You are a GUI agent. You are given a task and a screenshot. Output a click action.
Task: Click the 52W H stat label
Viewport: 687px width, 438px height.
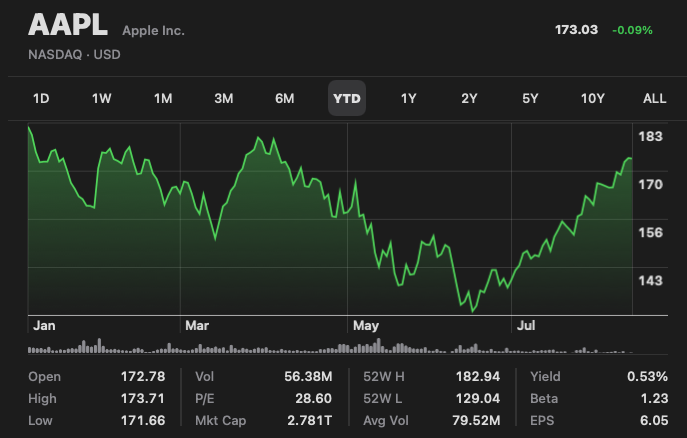pos(384,377)
